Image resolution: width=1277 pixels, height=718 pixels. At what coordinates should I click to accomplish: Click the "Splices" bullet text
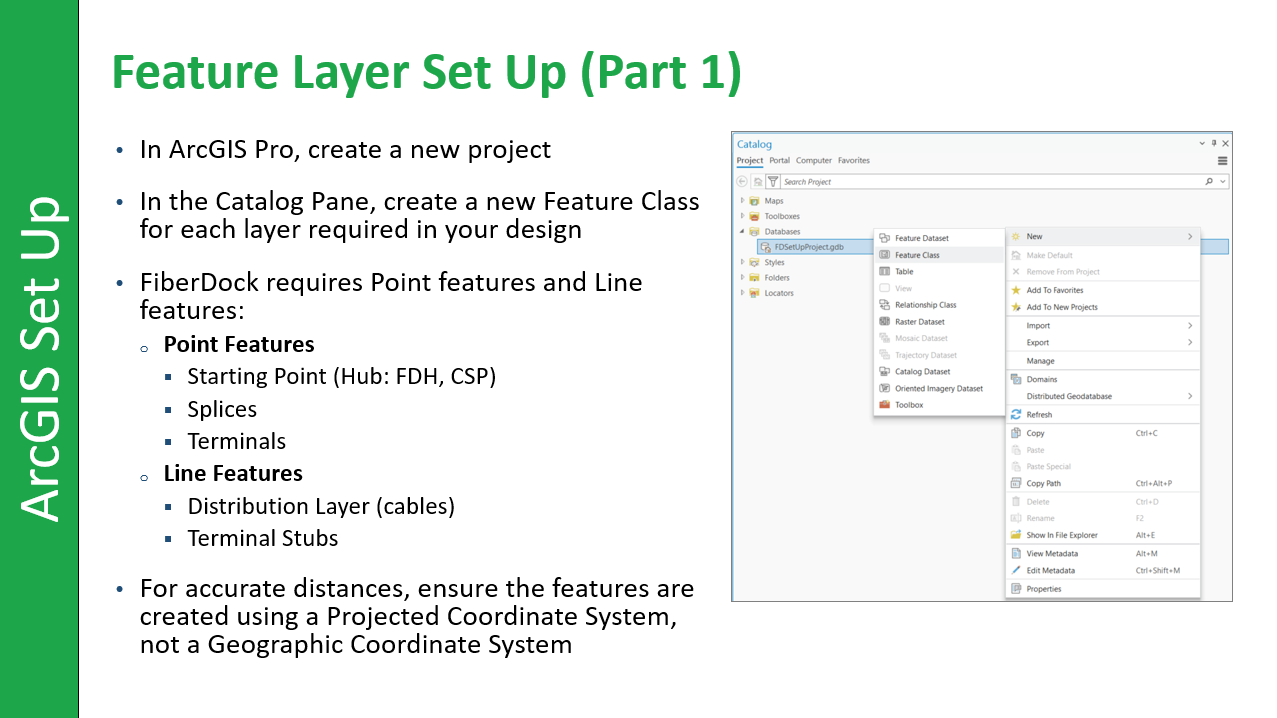[x=222, y=410]
